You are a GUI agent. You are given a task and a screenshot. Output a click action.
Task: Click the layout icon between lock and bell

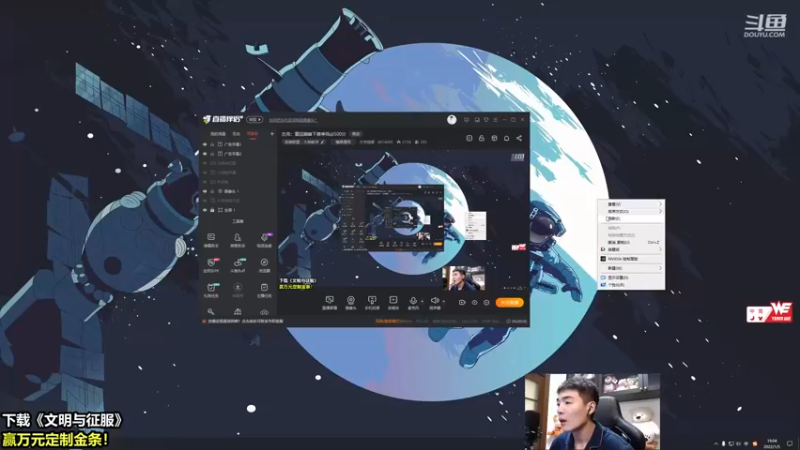tap(494, 138)
